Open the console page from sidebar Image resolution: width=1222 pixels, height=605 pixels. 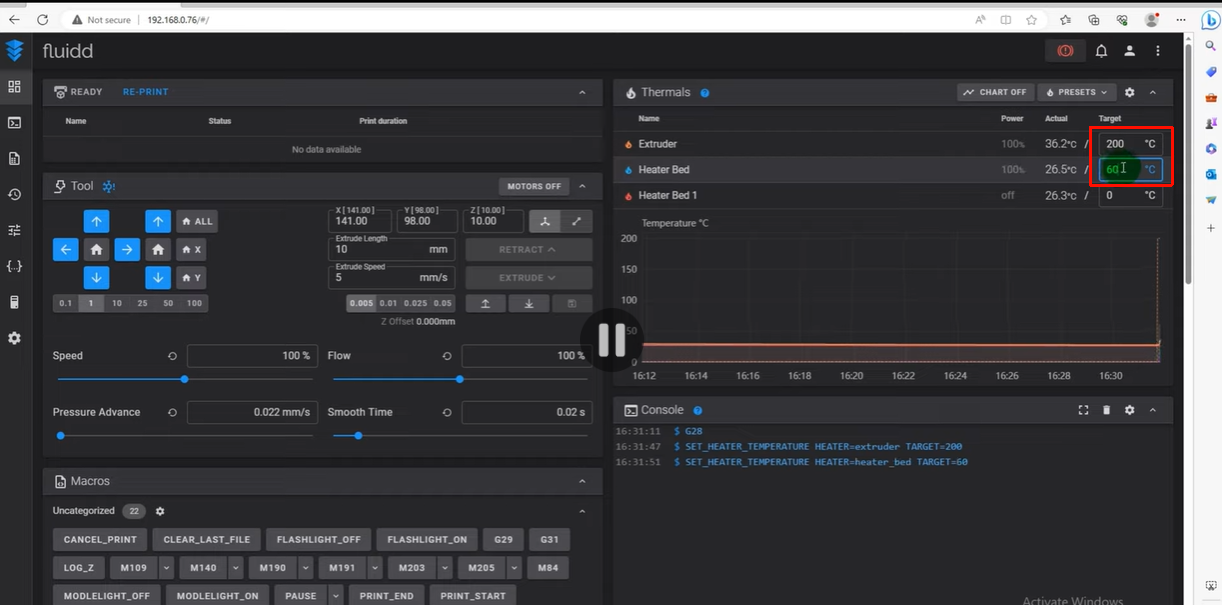tap(14, 123)
